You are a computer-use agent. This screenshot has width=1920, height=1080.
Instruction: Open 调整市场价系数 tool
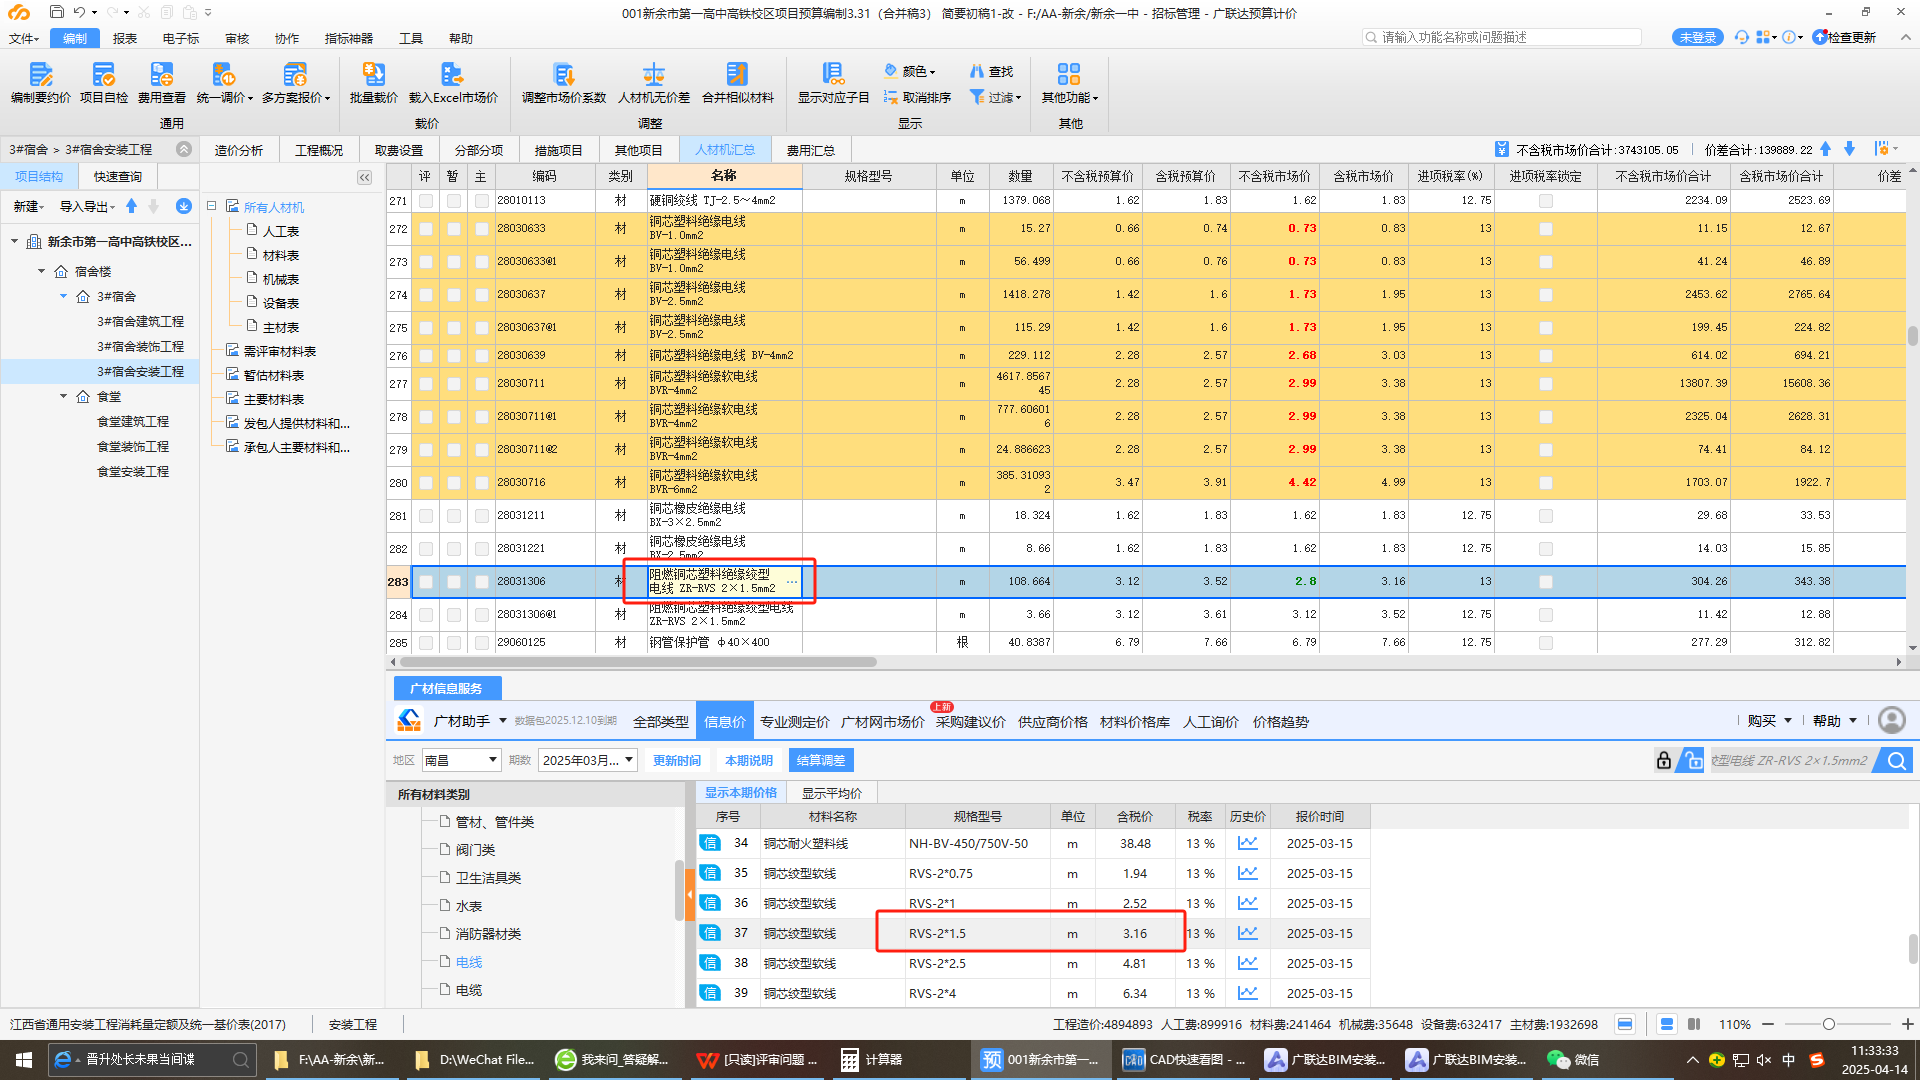[563, 82]
